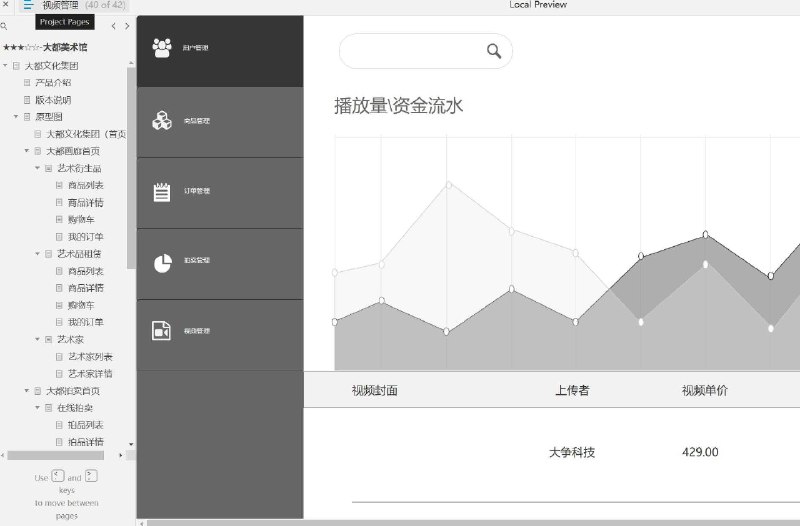800x526 pixels.
Task: Click the sitemap search icon above page tree
Action: [4, 26]
